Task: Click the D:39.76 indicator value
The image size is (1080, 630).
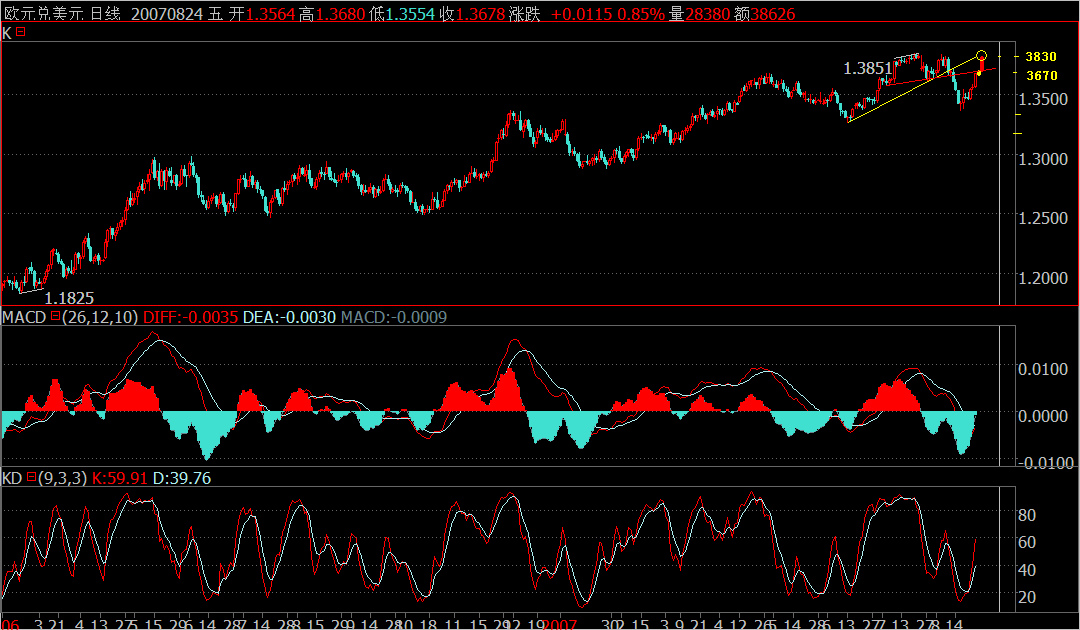Action: pos(182,478)
